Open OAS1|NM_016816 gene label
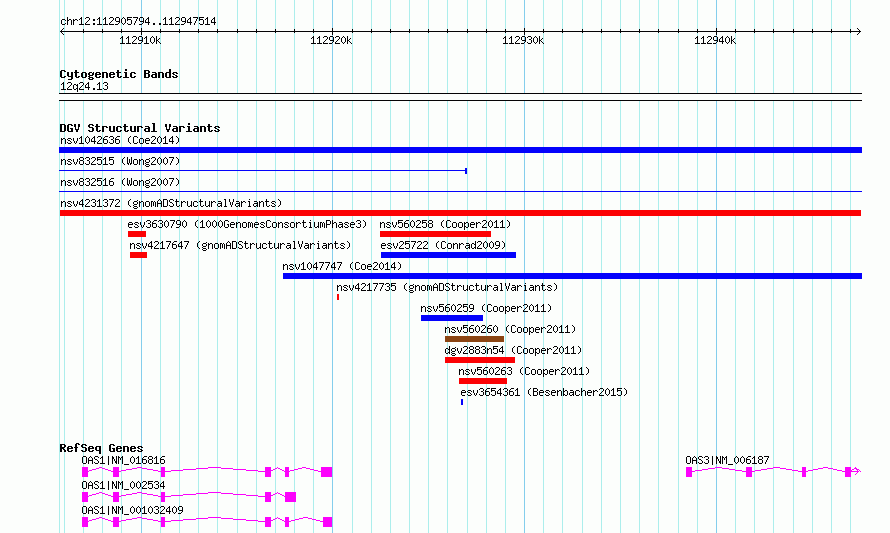 123,460
